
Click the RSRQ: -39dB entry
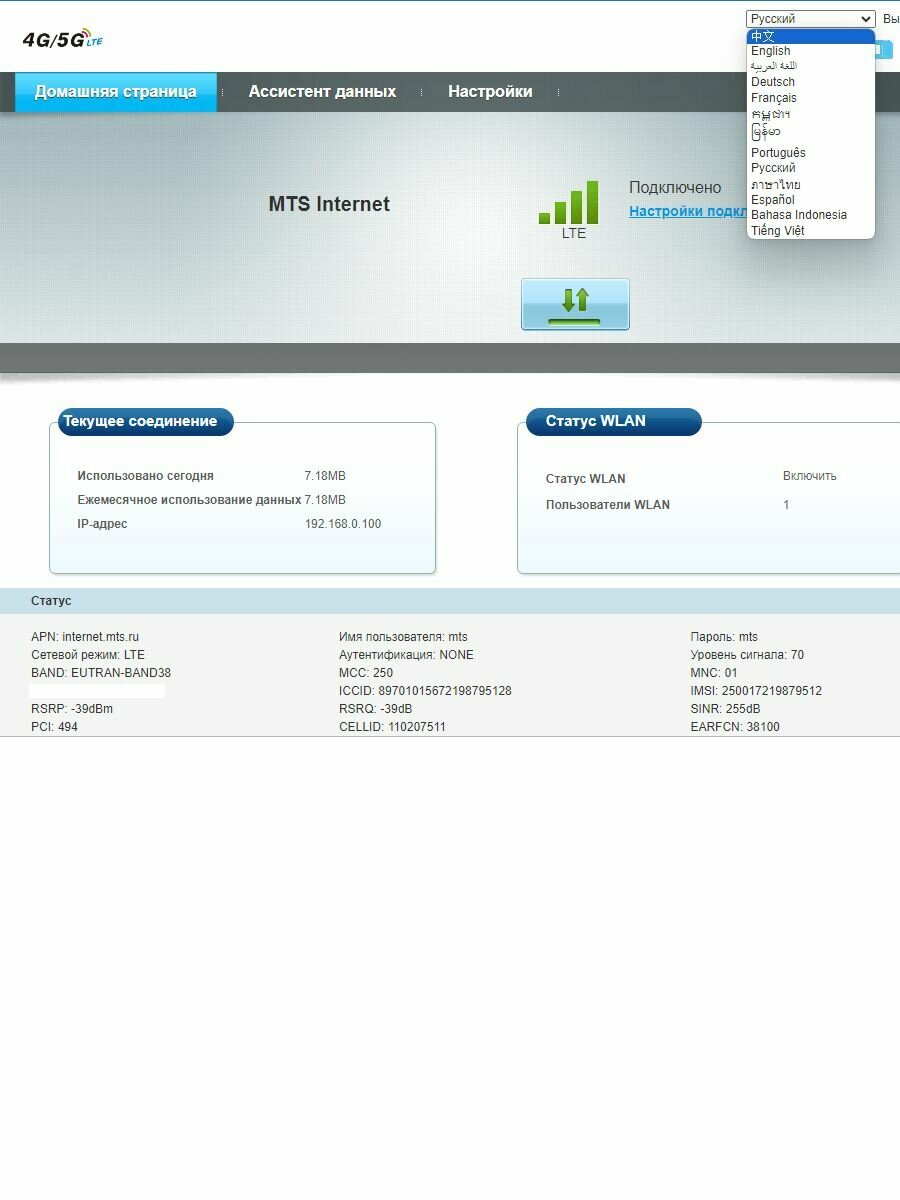coord(375,709)
